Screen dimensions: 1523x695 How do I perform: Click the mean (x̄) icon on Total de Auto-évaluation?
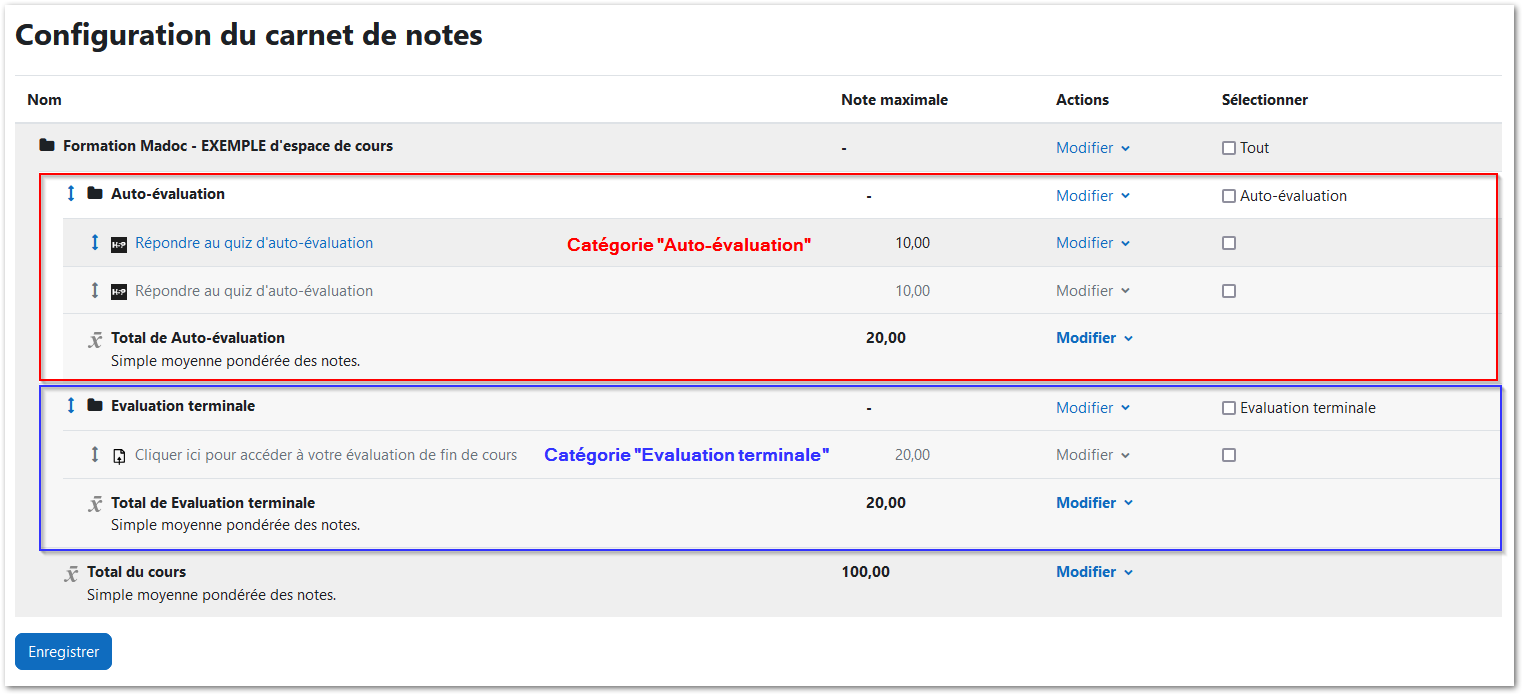[95, 338]
